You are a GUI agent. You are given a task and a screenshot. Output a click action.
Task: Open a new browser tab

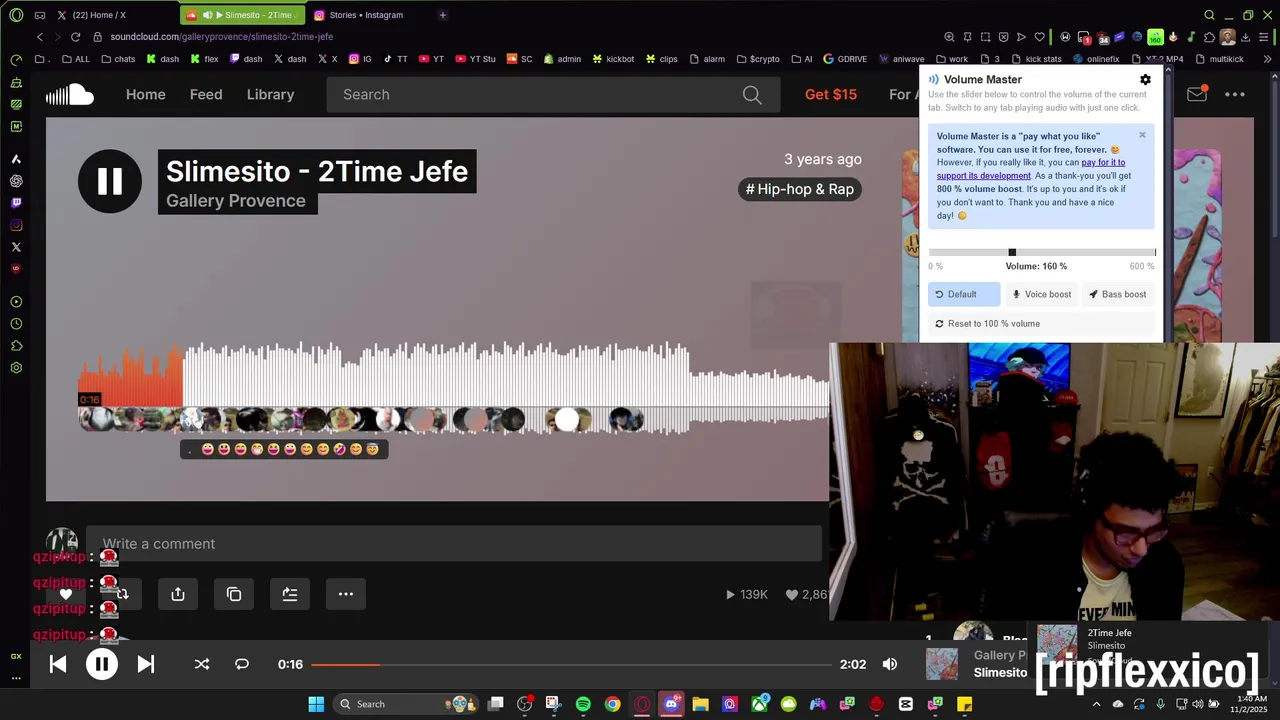click(x=443, y=15)
